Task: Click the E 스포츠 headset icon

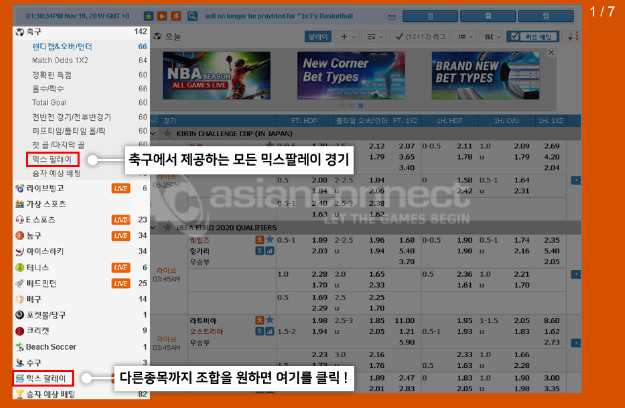Action: (20, 220)
